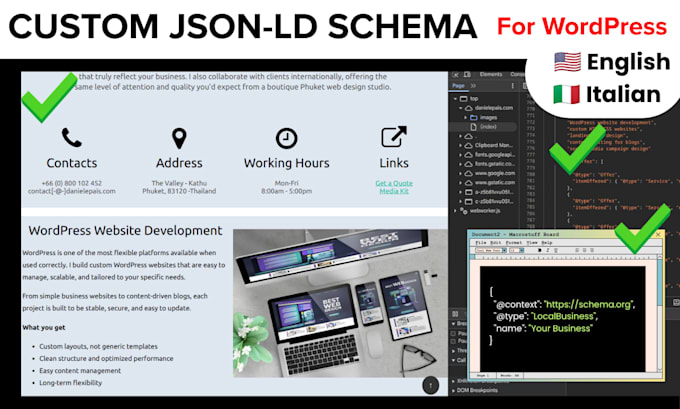Show more tabs with the double chevron beside Page
The width and height of the screenshot is (680, 409).
click(473, 85)
